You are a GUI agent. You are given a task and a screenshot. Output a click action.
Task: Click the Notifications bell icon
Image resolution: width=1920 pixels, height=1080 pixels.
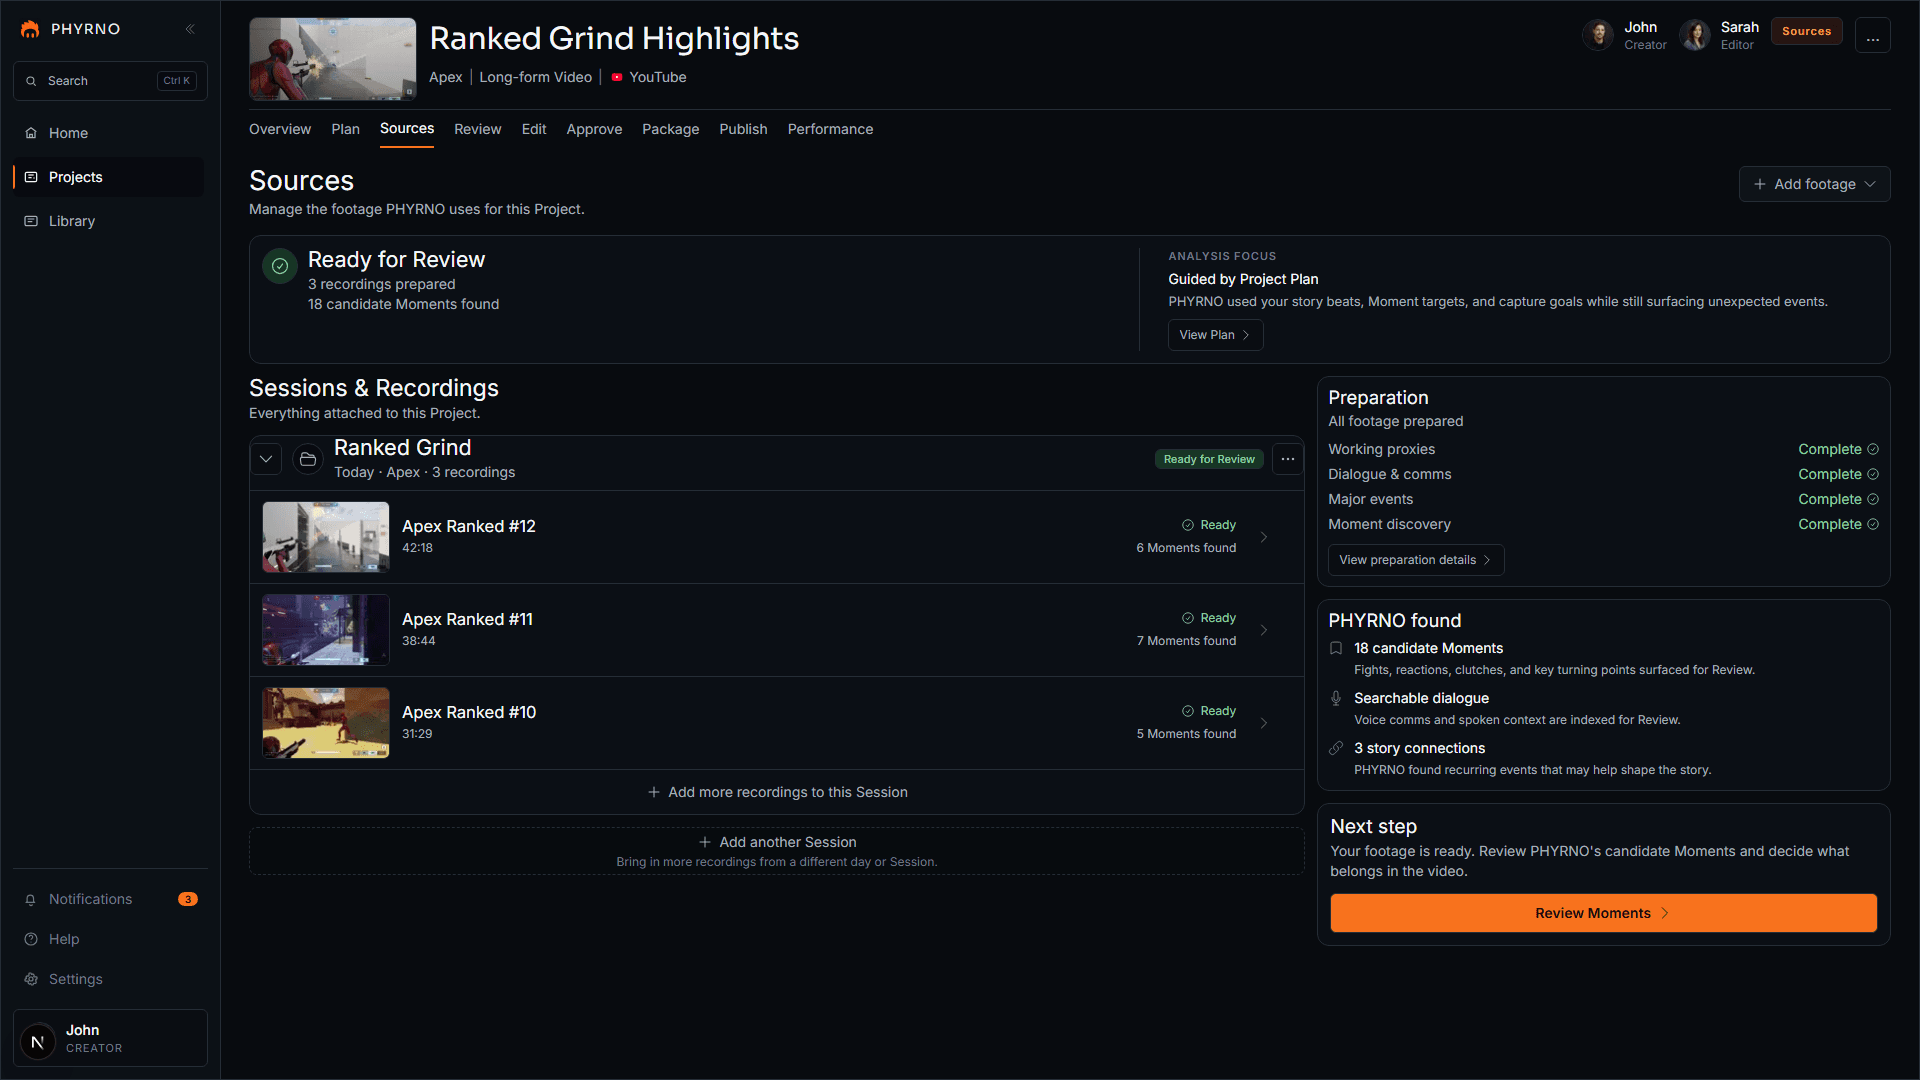pyautogui.click(x=31, y=899)
